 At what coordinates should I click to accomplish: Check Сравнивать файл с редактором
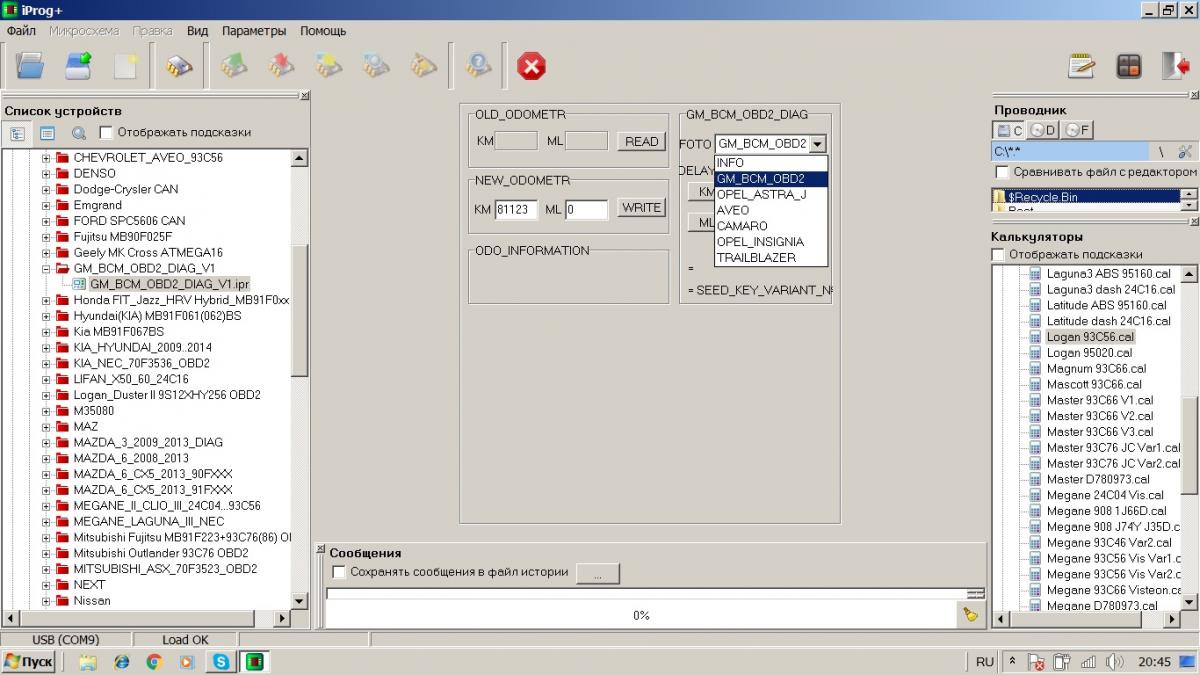1001,172
